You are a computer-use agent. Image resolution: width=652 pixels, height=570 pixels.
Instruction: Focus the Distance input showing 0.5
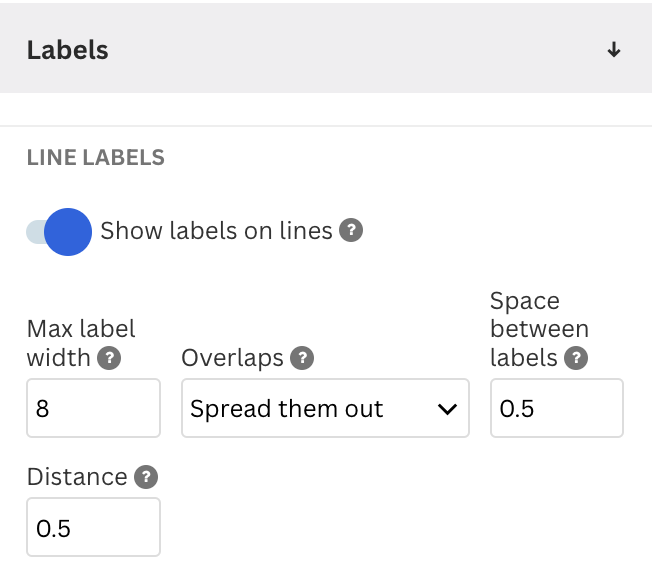94,527
